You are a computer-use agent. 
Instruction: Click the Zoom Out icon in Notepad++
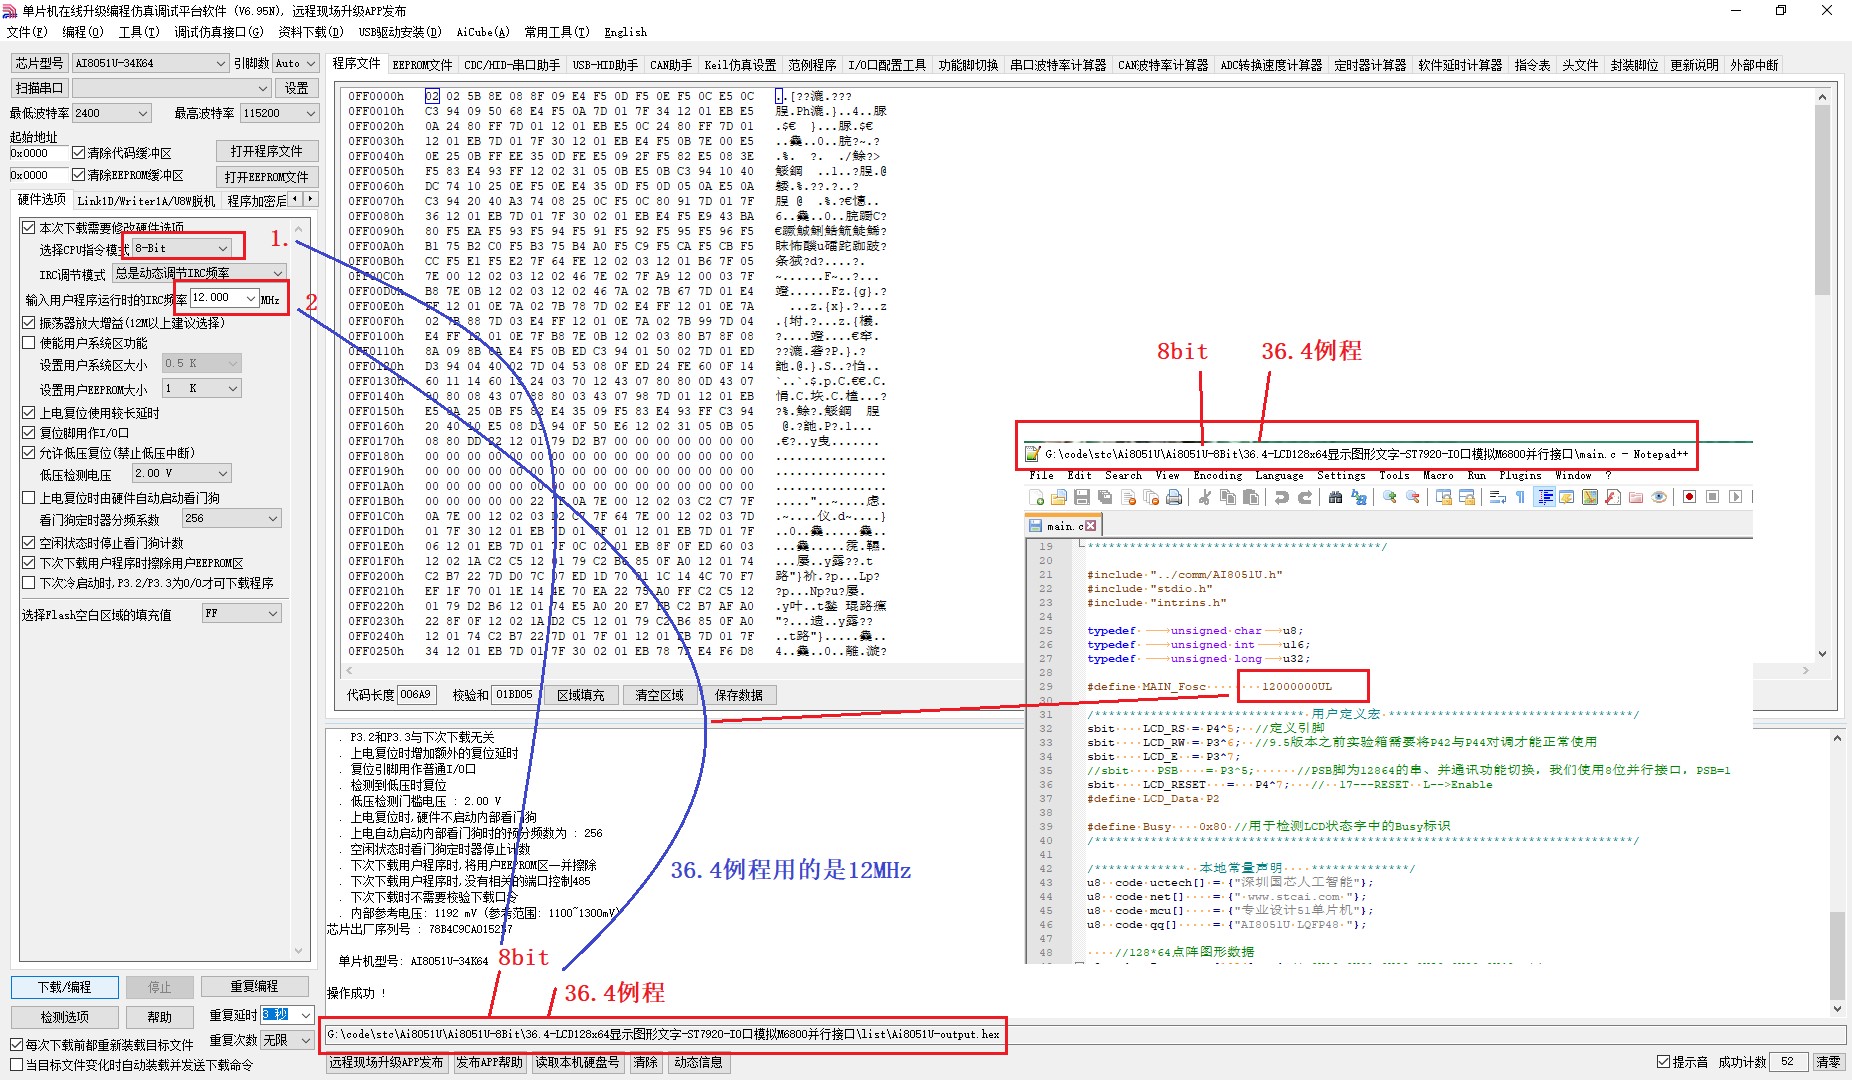click(x=1412, y=497)
